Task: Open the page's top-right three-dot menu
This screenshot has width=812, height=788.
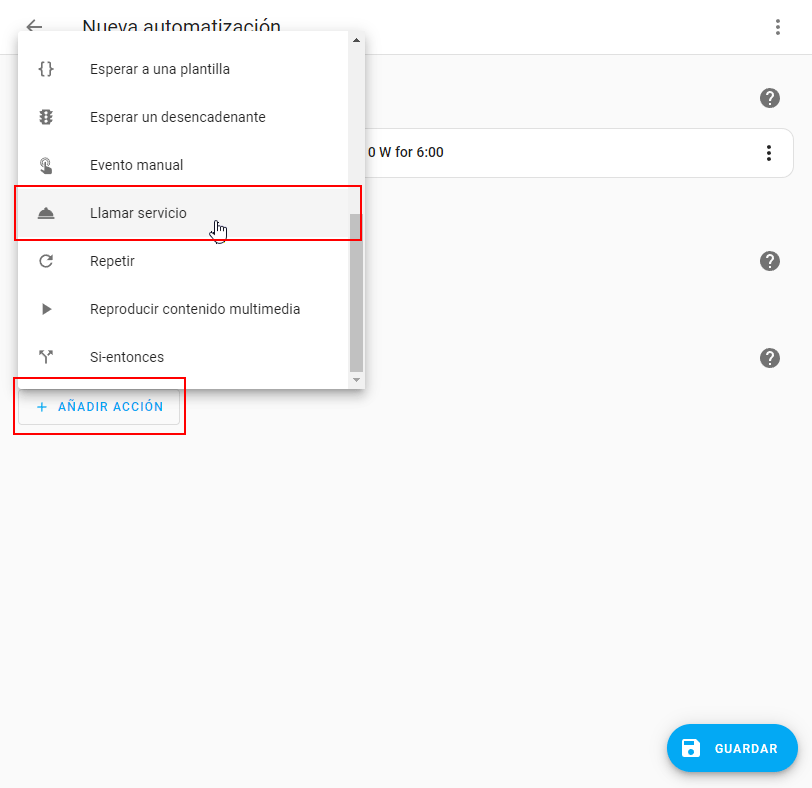Action: point(778,27)
